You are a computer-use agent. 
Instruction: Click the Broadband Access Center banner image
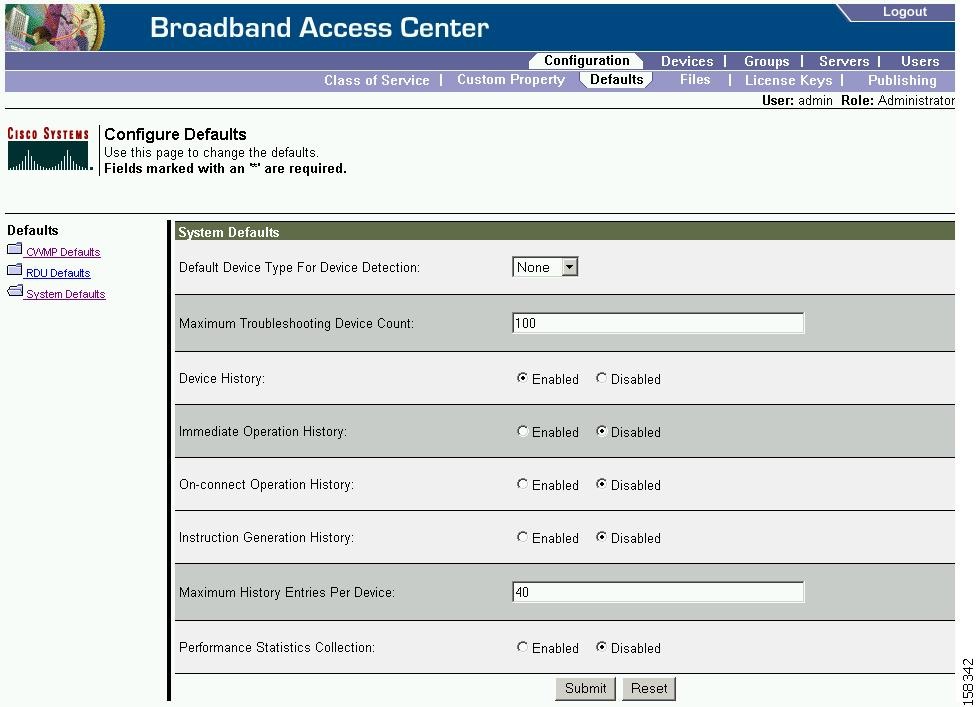(55, 27)
